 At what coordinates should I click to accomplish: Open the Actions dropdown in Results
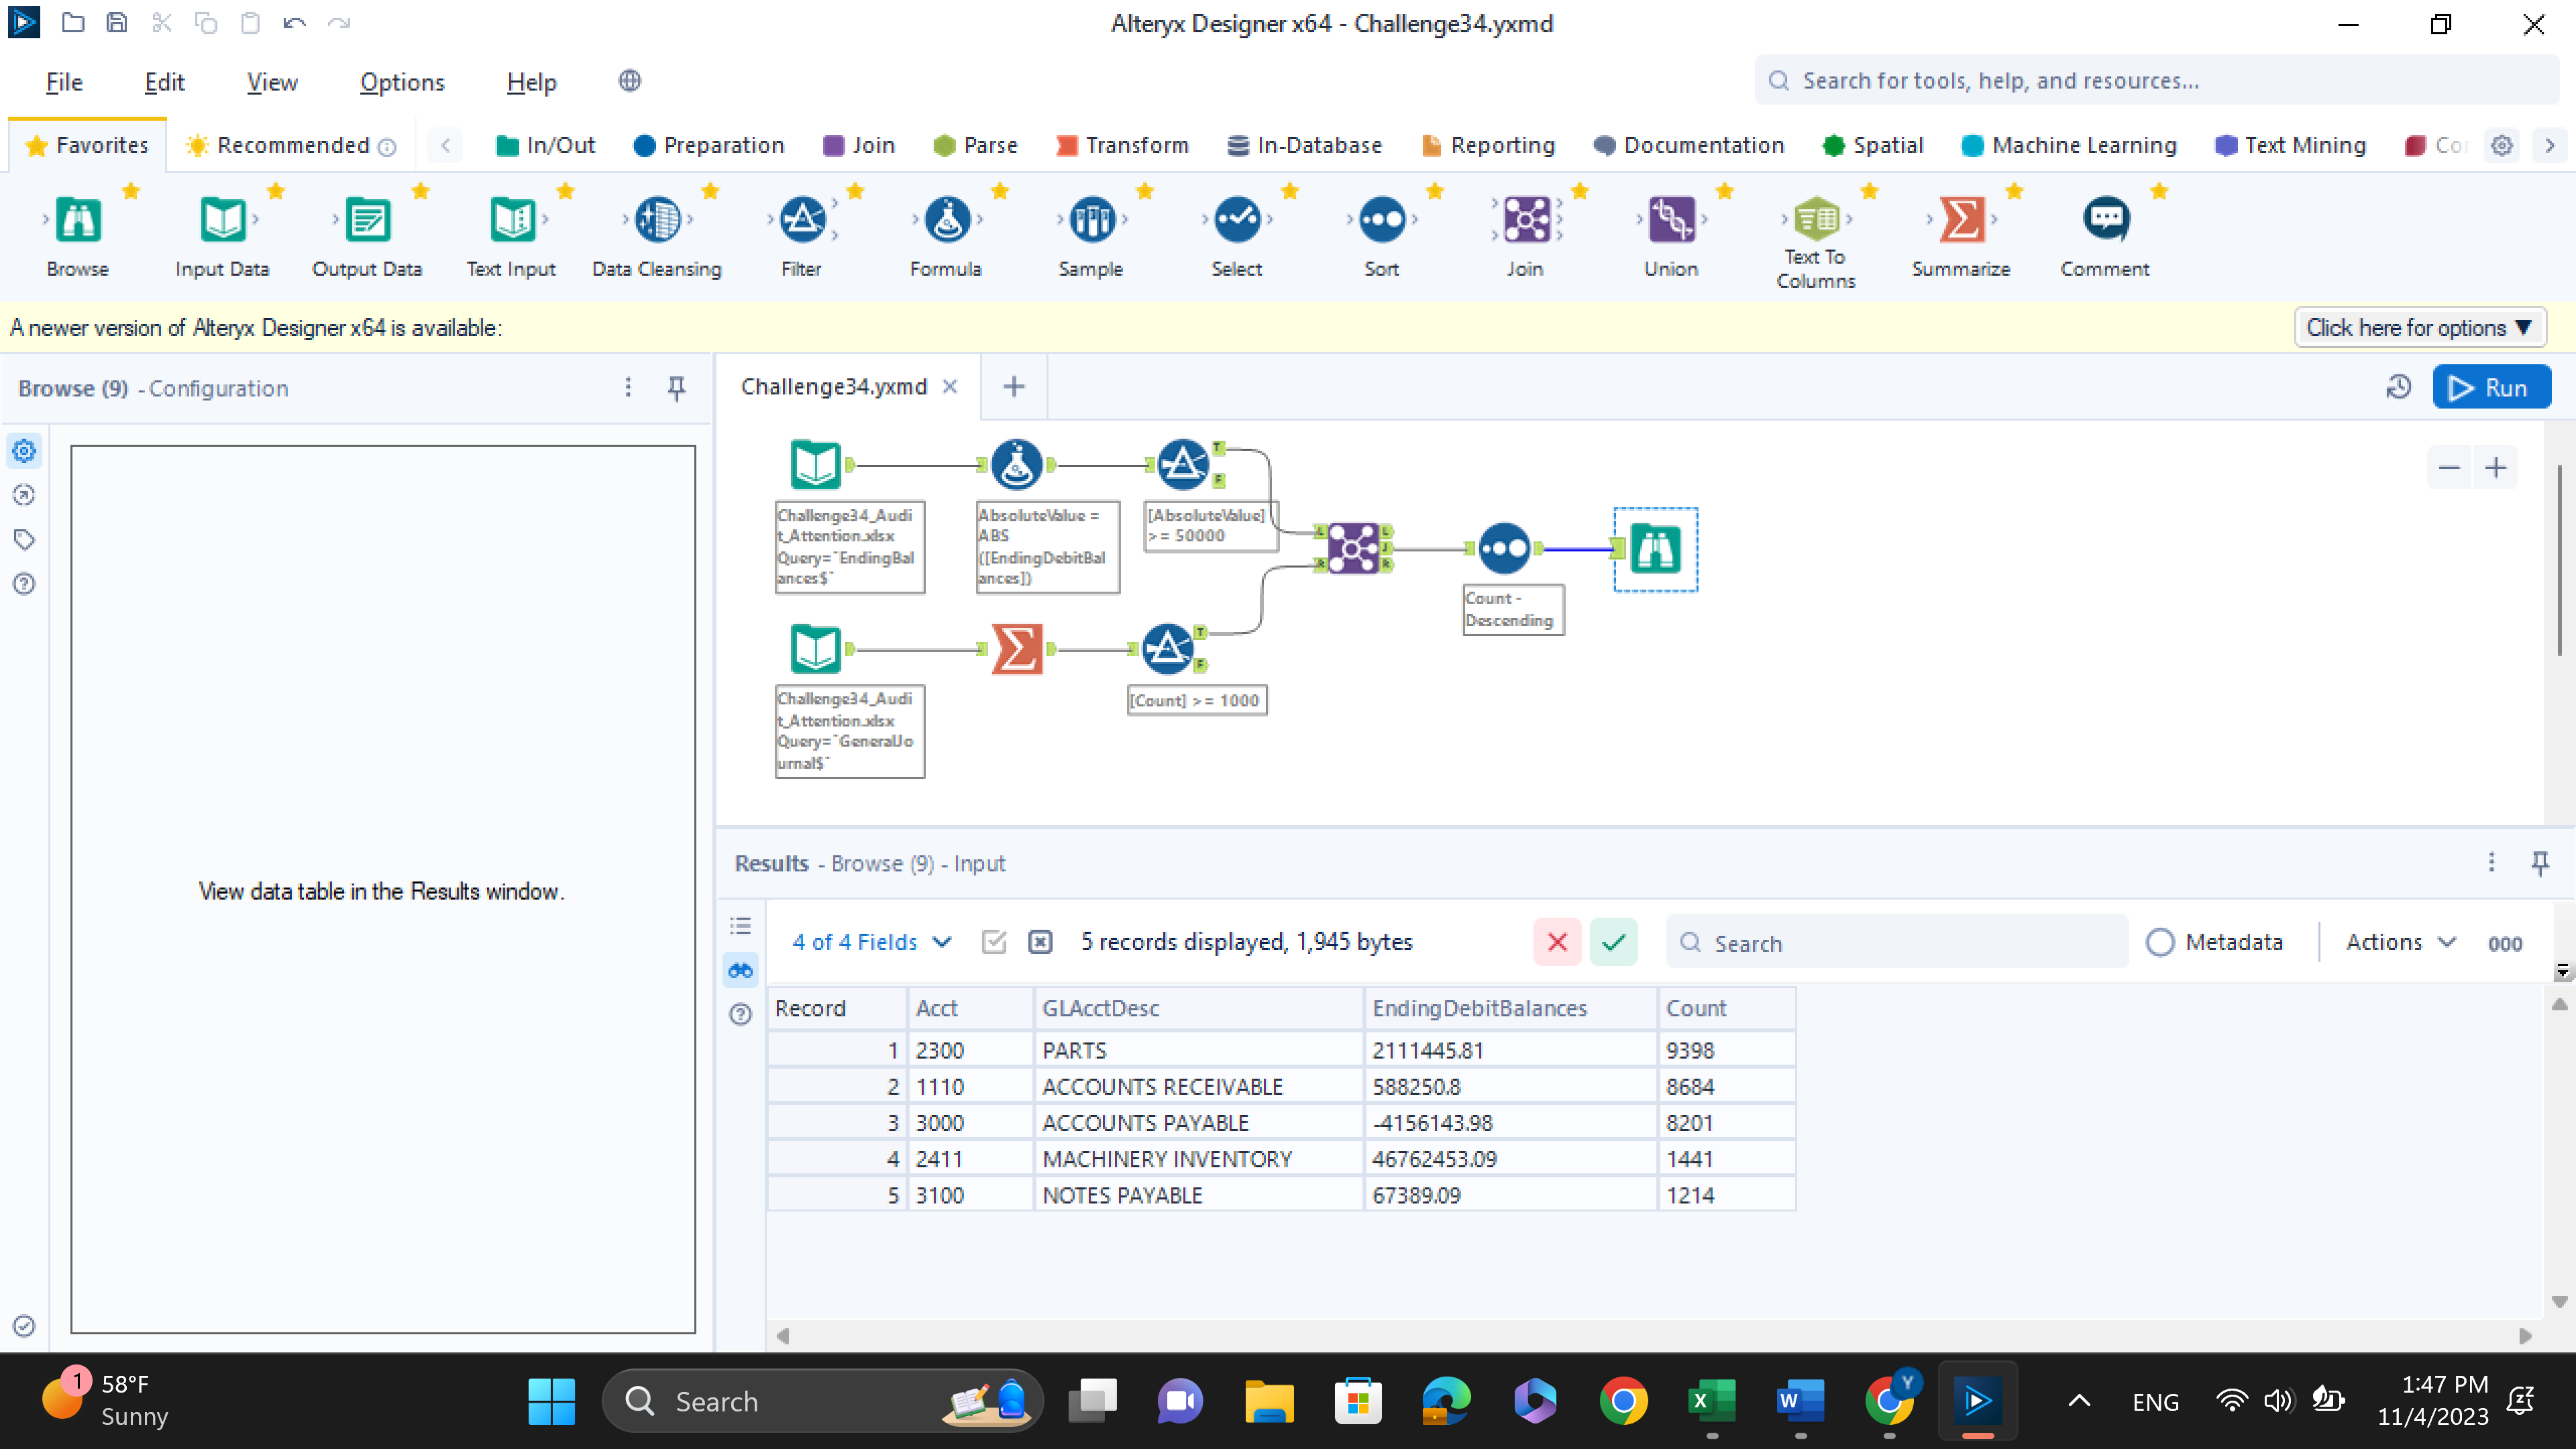[x=2400, y=942]
